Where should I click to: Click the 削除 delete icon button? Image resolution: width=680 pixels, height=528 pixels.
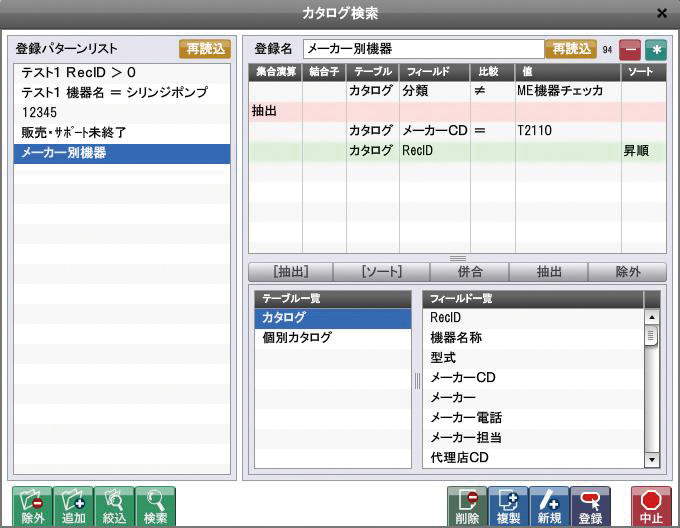[x=467, y=506]
